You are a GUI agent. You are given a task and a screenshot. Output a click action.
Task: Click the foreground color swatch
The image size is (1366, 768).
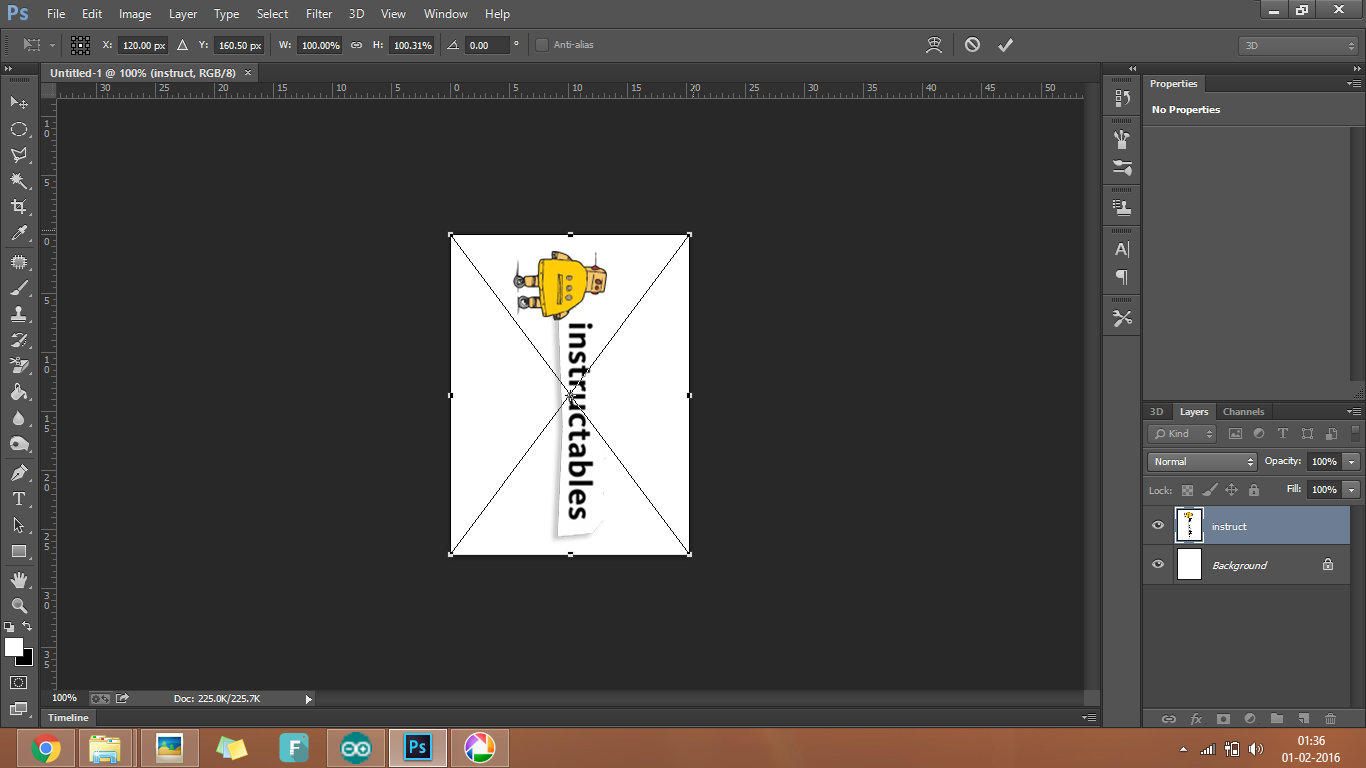click(x=13, y=647)
